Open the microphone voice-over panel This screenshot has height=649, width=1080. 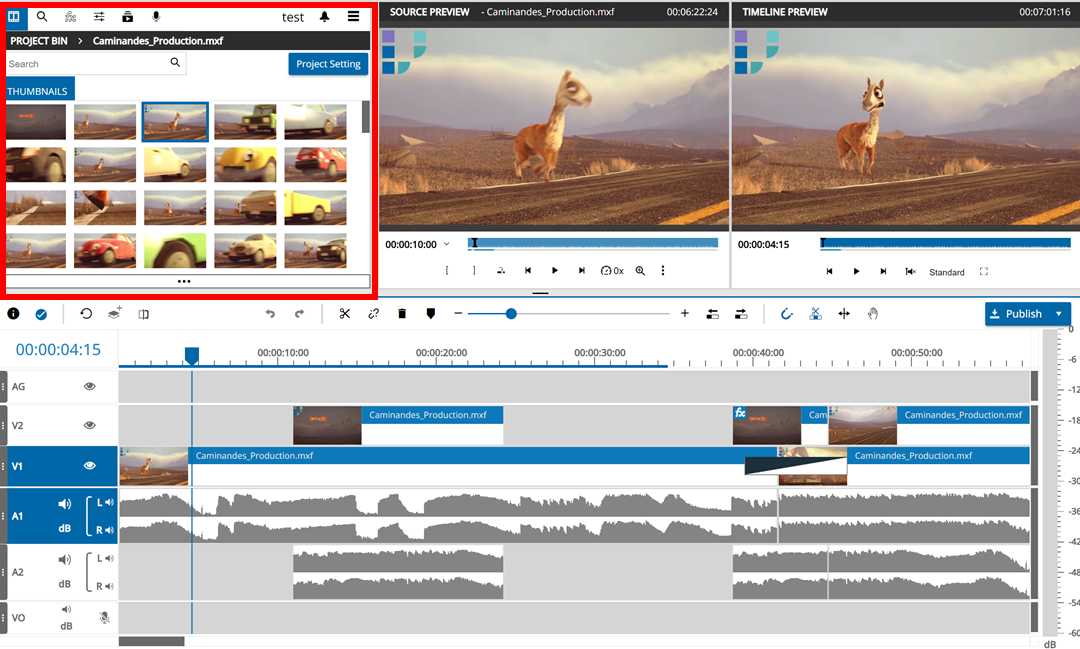point(156,17)
